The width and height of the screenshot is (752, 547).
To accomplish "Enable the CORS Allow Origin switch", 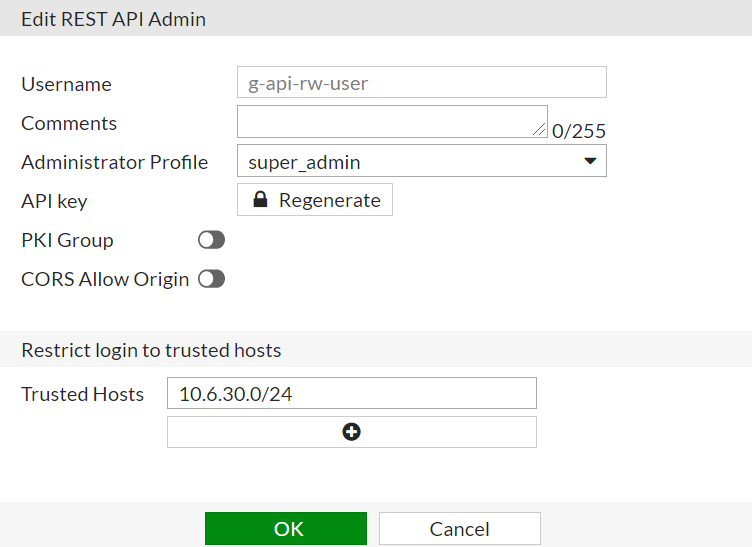I will pos(212,279).
